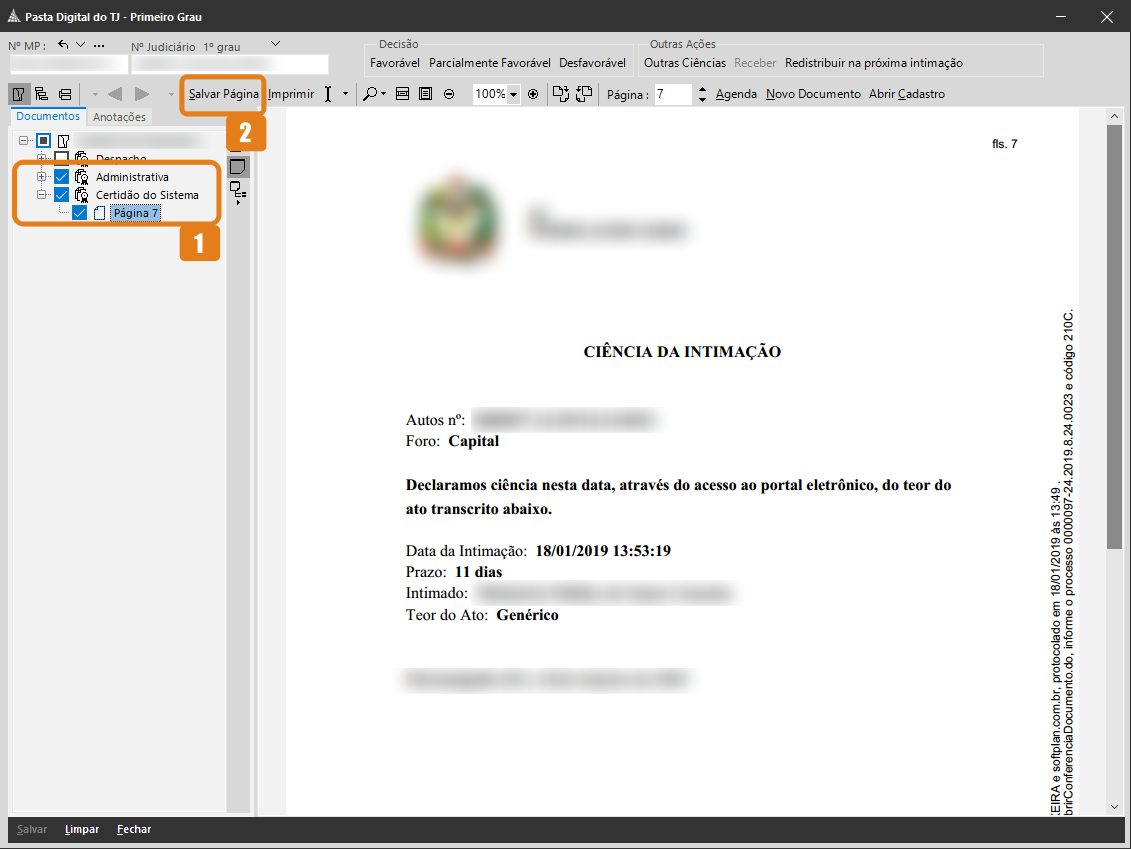Increase page number with stepper up arrow

[703, 89]
